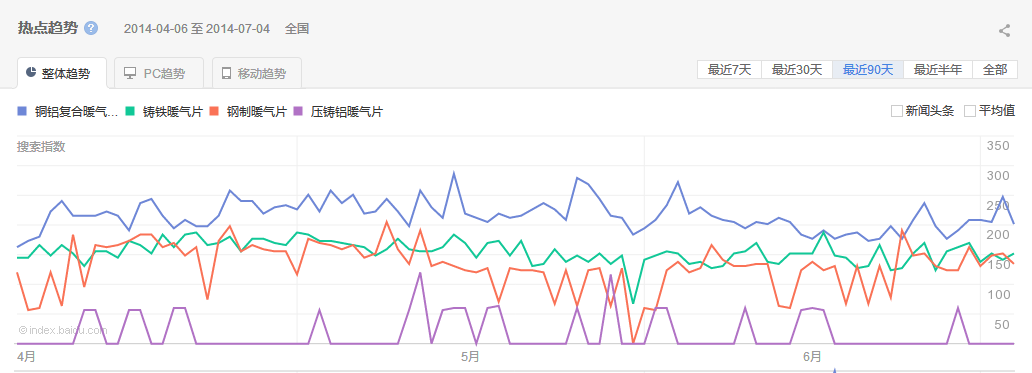Open the 全国 region selector

pos(297,29)
